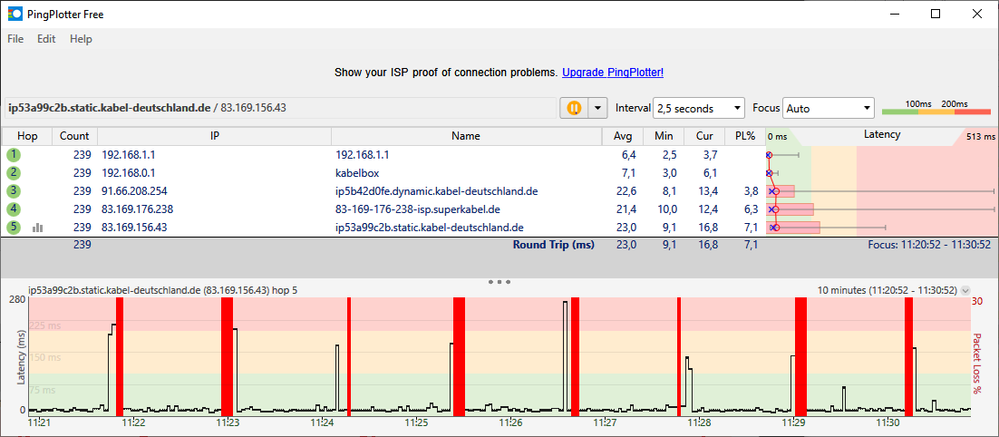Open the Edit menu
The width and height of the screenshot is (999, 437).
pyautogui.click(x=46, y=39)
